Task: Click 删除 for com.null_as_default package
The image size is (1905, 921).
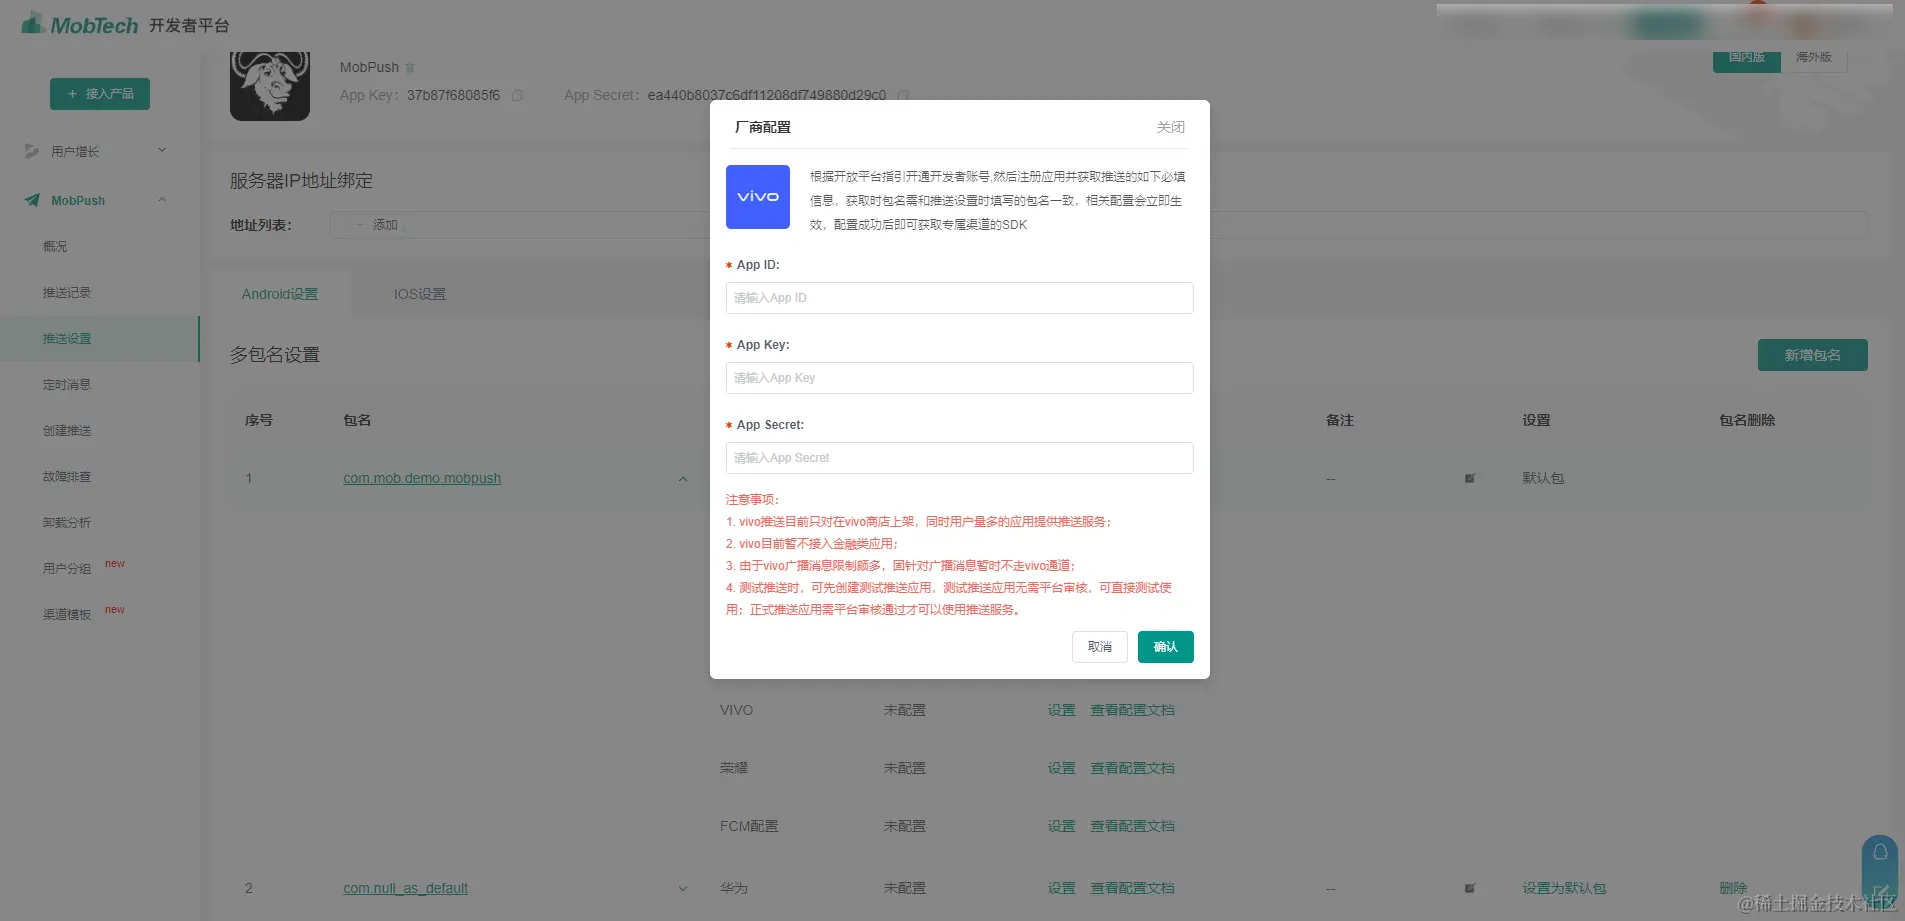Action: (1733, 888)
